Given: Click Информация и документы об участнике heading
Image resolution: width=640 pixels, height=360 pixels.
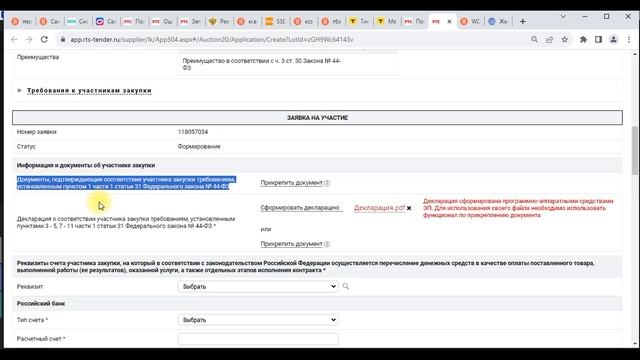Looking at the screenshot, I should (x=86, y=165).
